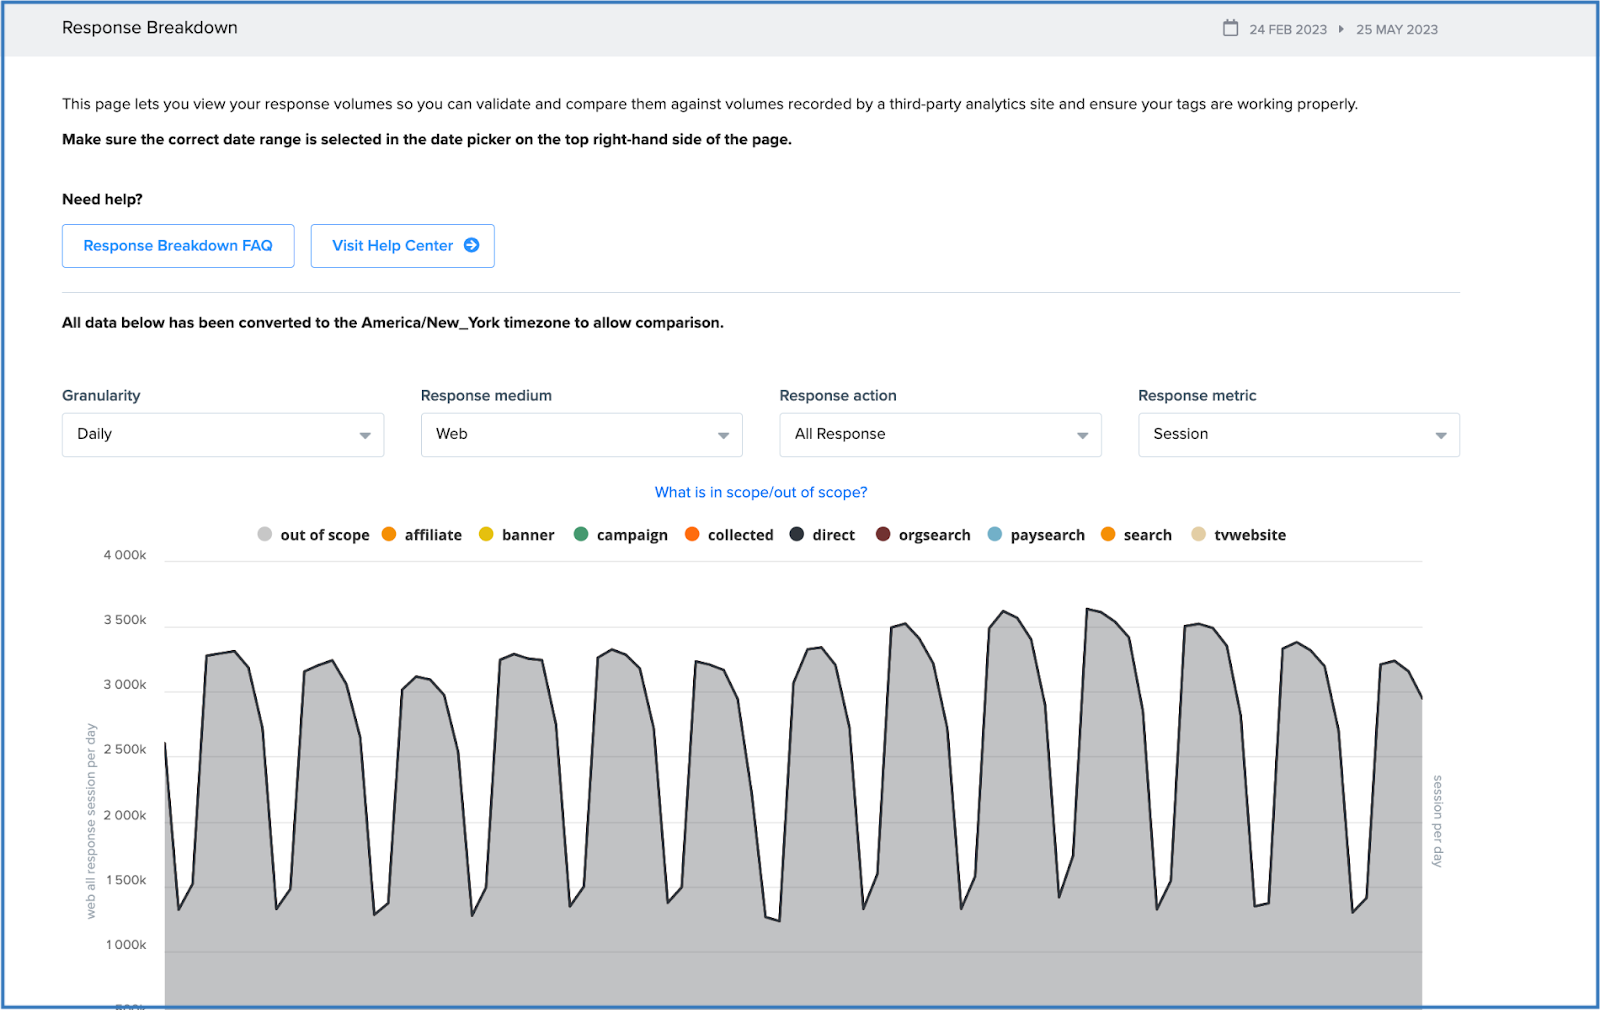Viewport: 1600px width, 1010px height.
Task: Open the Response metric dropdown showing Session
Action: pyautogui.click(x=1297, y=434)
